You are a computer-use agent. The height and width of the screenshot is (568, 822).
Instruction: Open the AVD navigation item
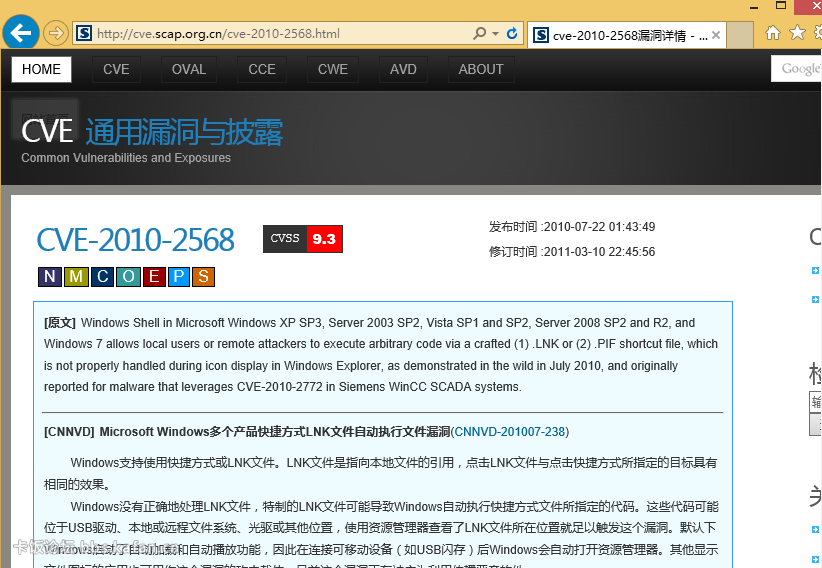pos(403,69)
